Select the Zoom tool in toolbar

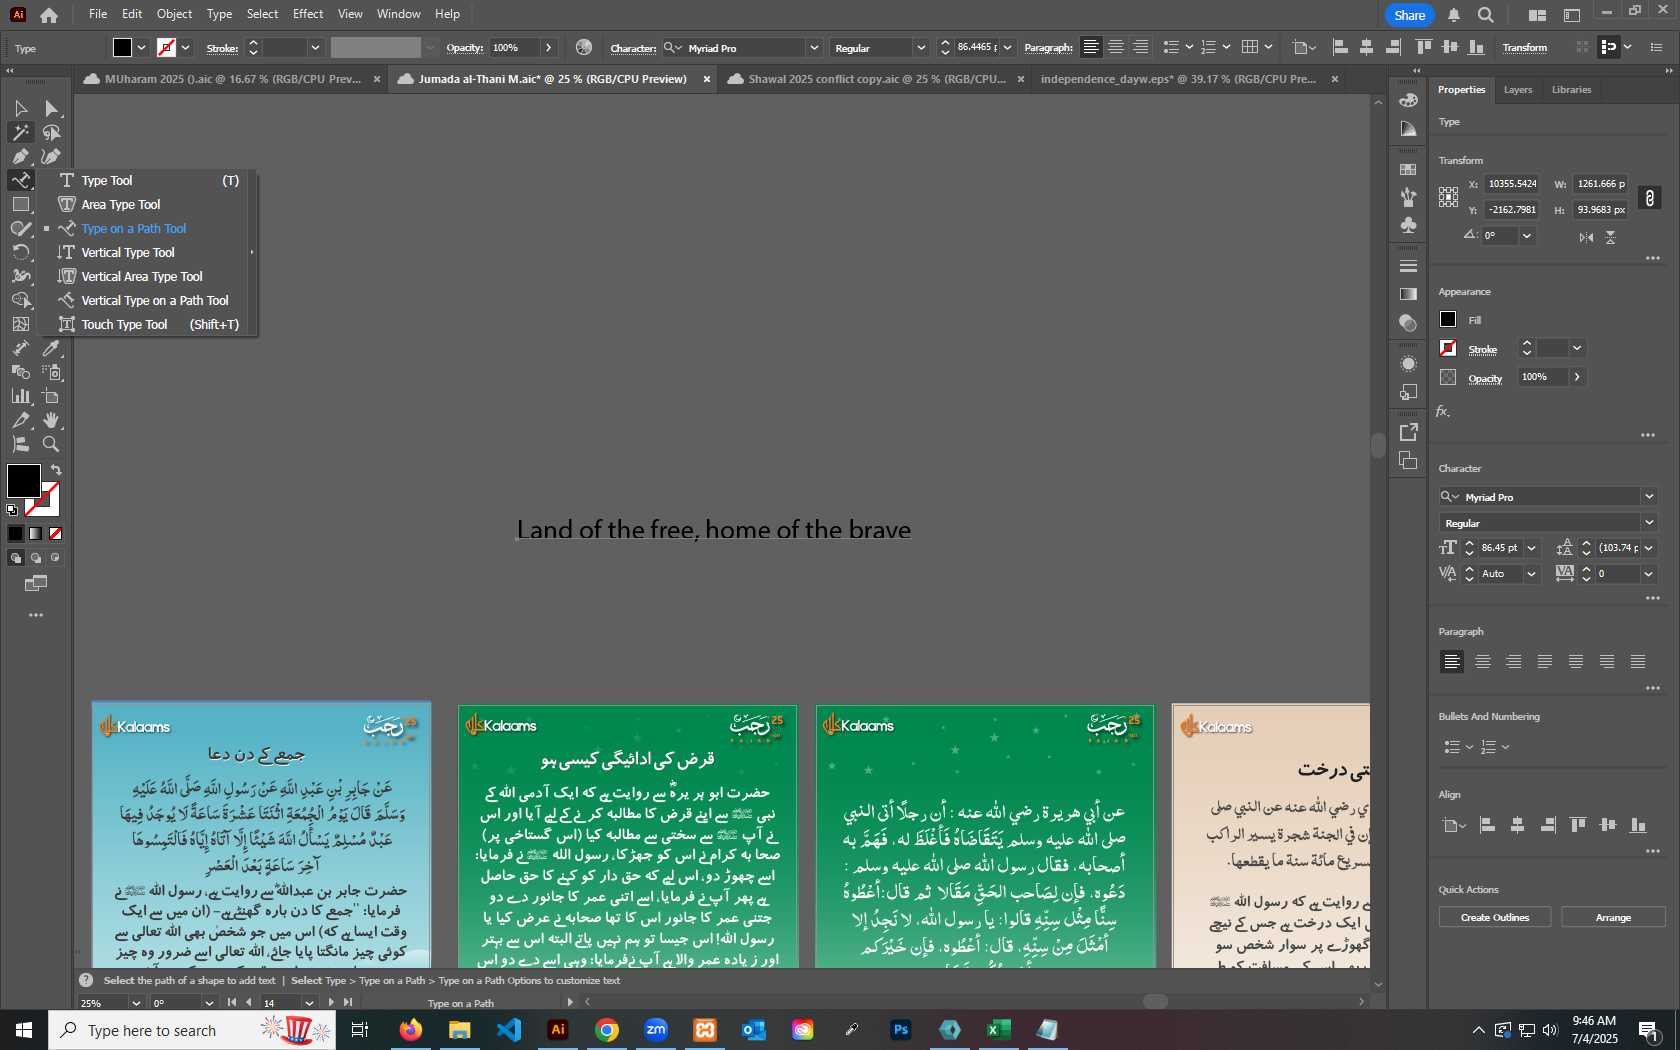51,444
